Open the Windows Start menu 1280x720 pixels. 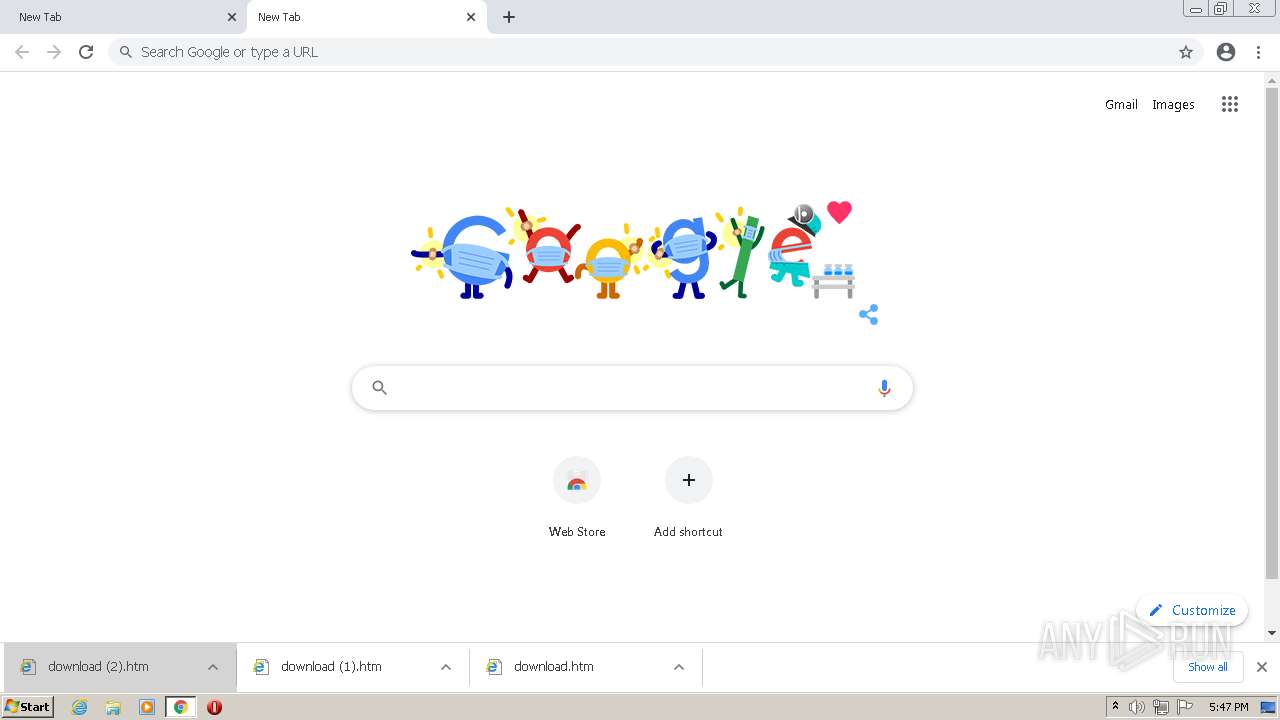click(x=28, y=707)
